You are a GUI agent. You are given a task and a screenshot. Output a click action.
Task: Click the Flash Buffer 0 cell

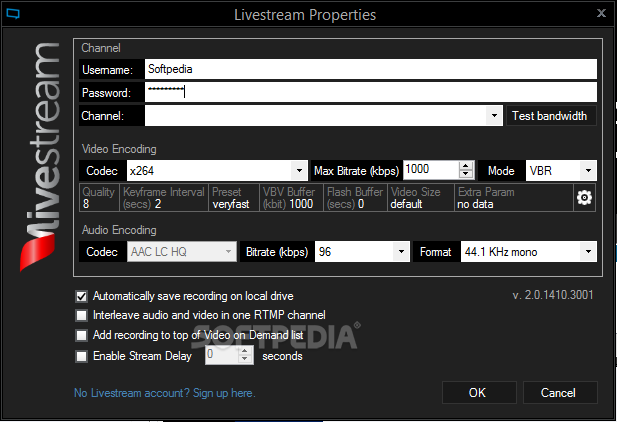(x=356, y=198)
